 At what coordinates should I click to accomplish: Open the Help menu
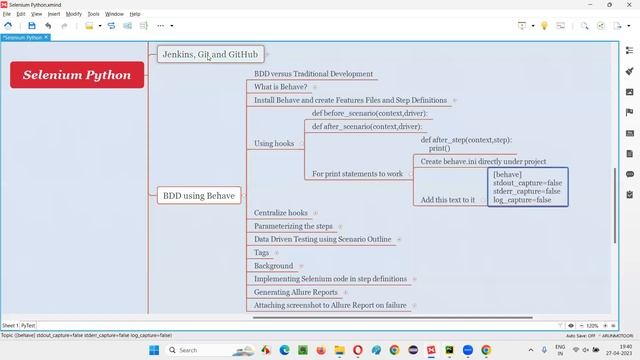click(135, 14)
